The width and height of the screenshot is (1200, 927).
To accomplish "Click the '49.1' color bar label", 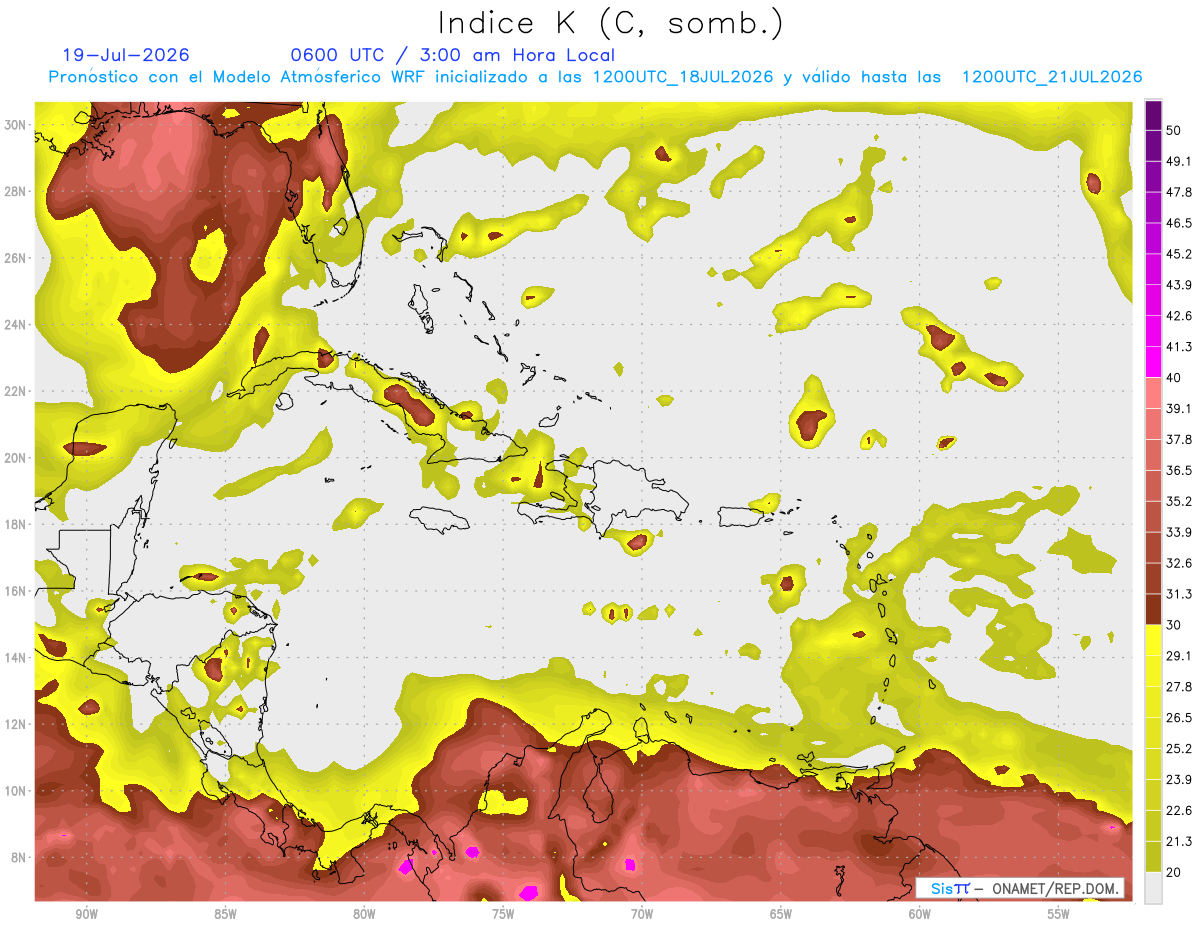I will point(1178,161).
